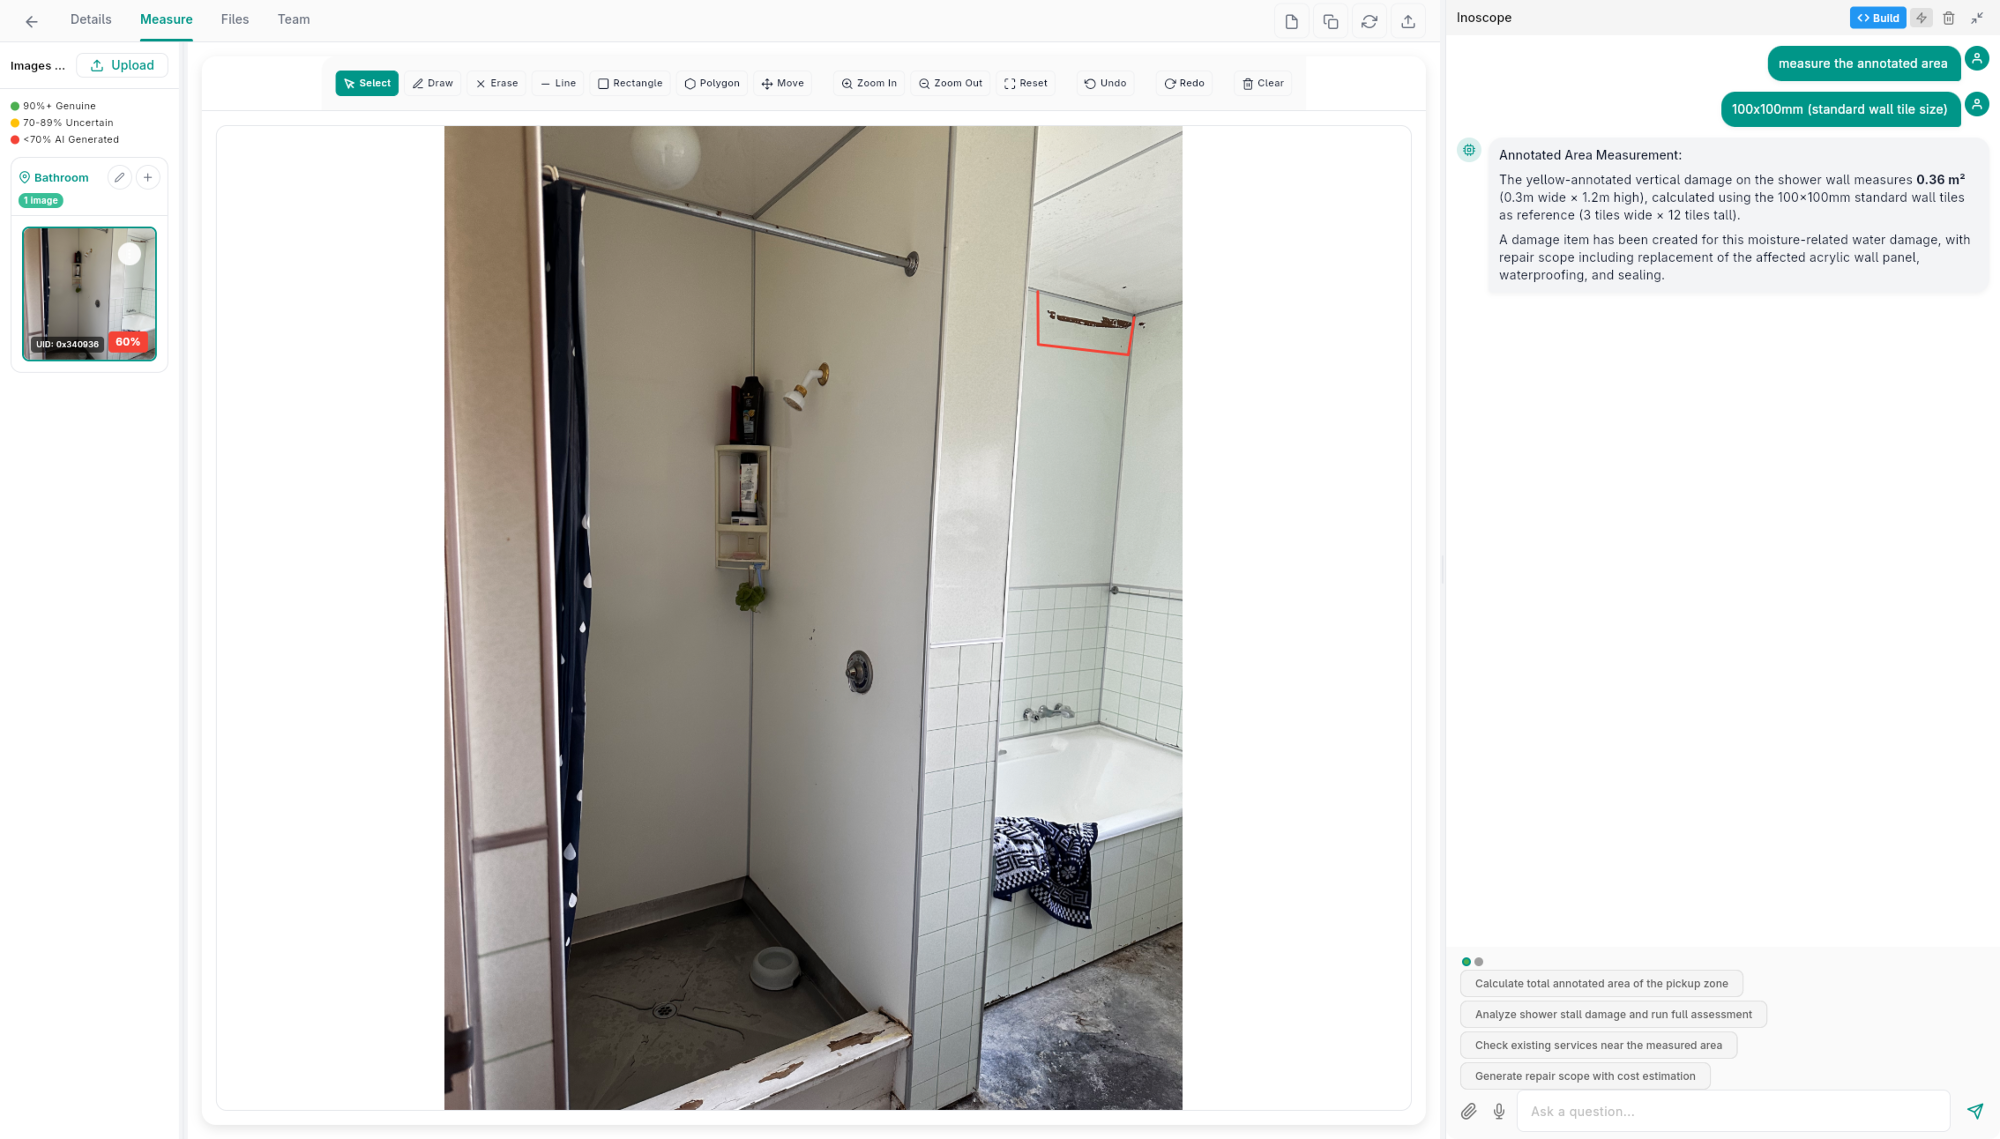The height and width of the screenshot is (1139, 2000).
Task: Select the Draw annotation tool
Action: pos(433,83)
